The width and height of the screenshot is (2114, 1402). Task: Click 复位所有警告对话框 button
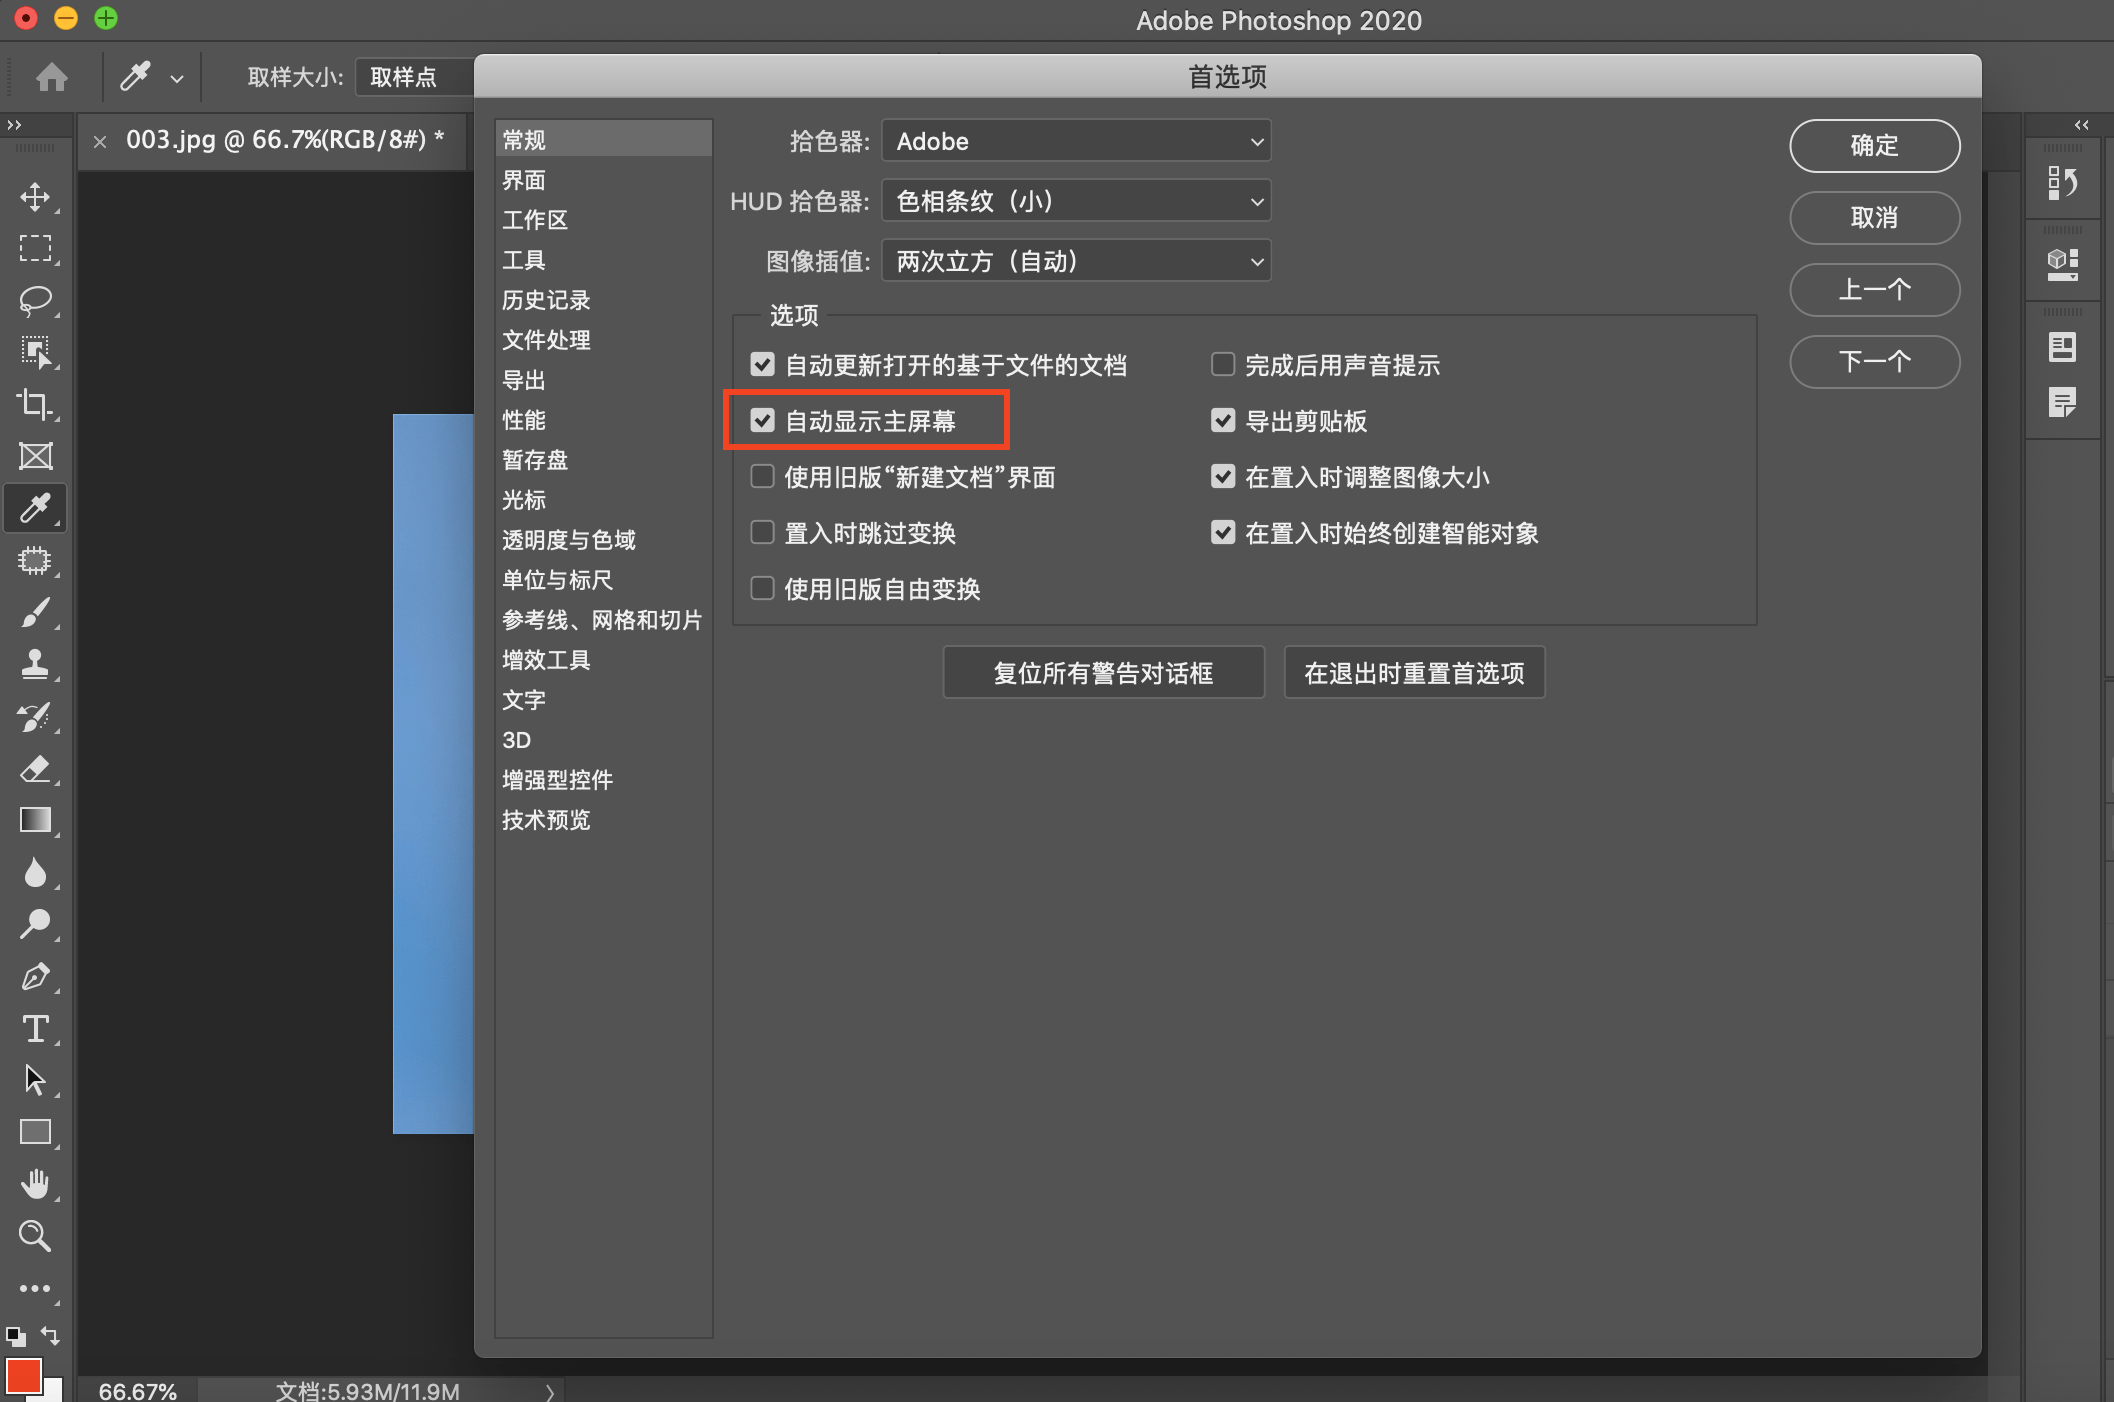[1103, 673]
